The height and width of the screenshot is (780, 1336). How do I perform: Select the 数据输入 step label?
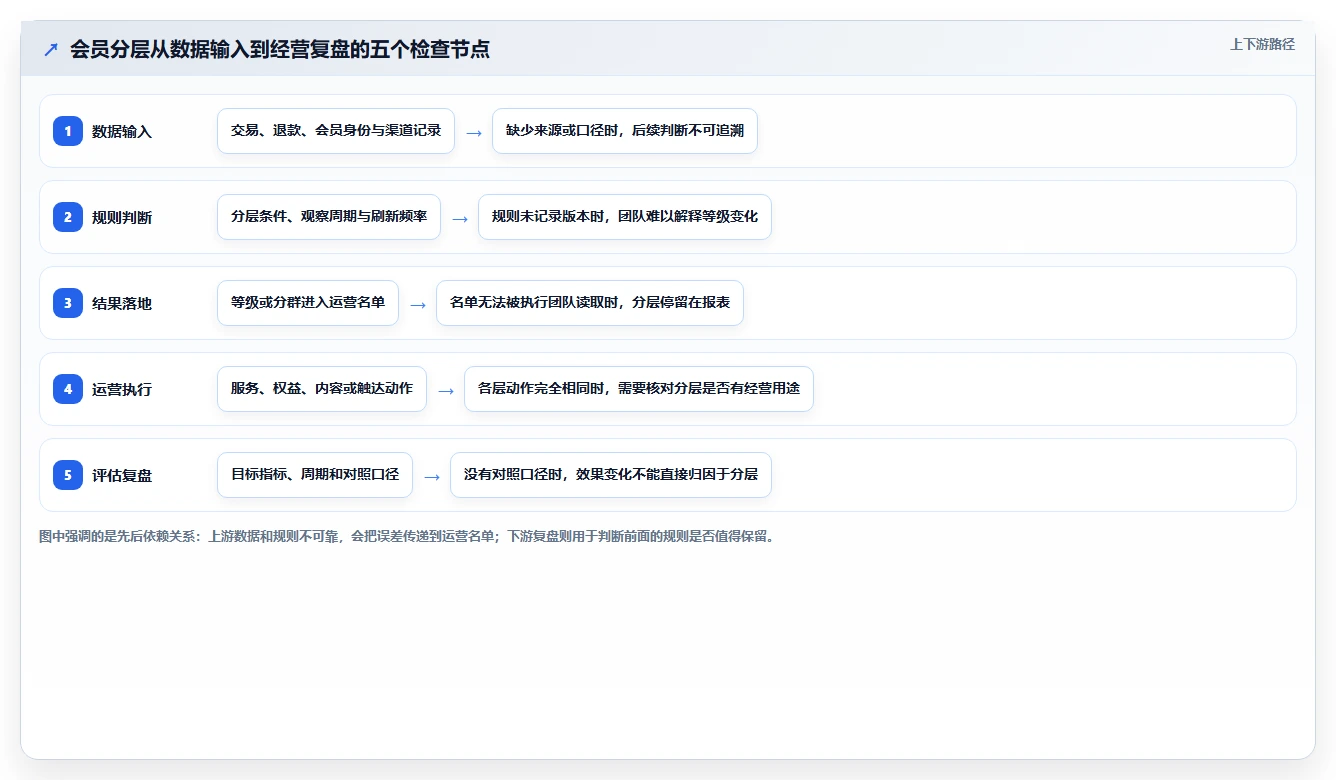[122, 131]
